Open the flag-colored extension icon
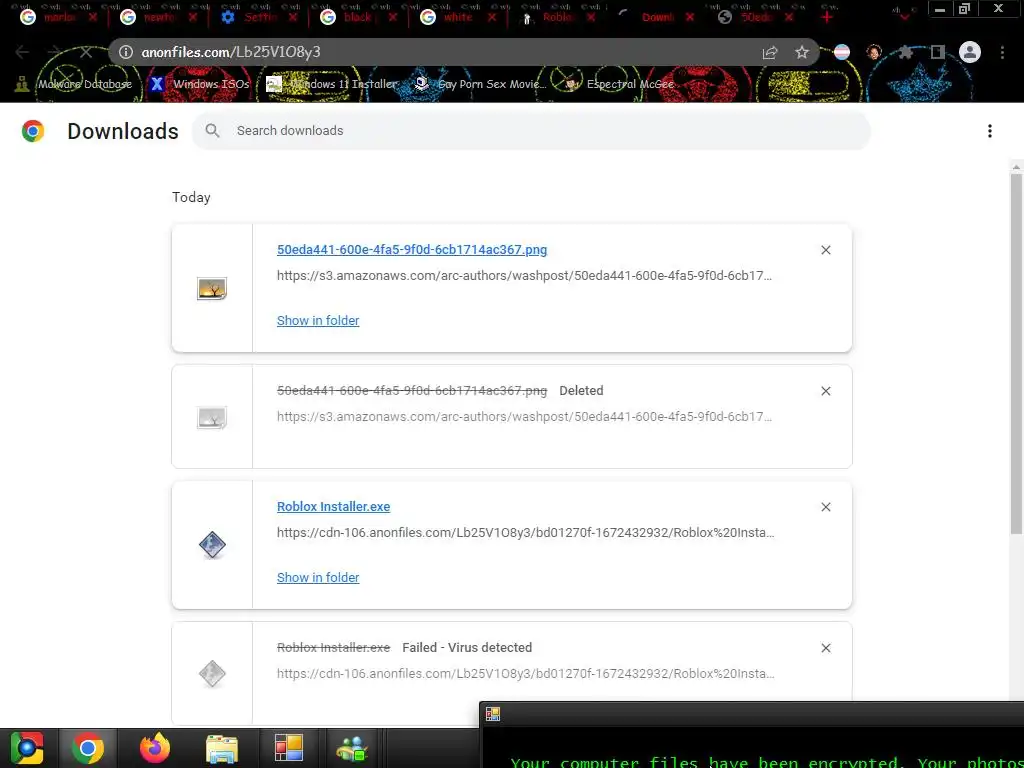Image resolution: width=1024 pixels, height=768 pixels. point(842,52)
